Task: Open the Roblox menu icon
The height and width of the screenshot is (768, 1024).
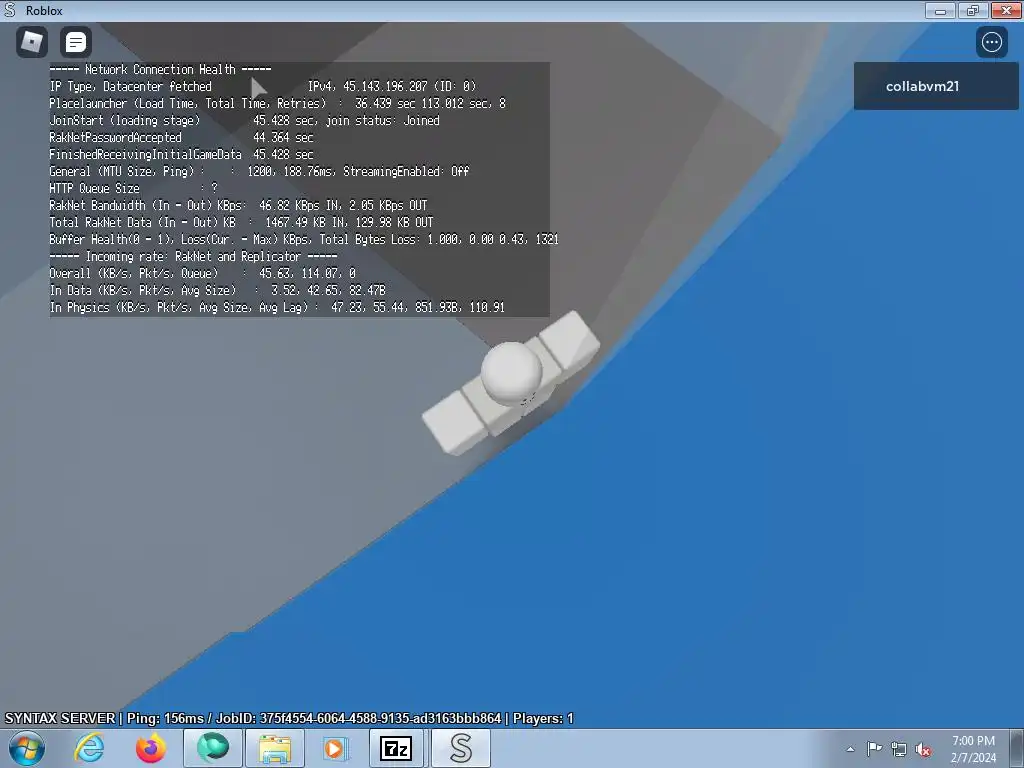Action: 31,42
